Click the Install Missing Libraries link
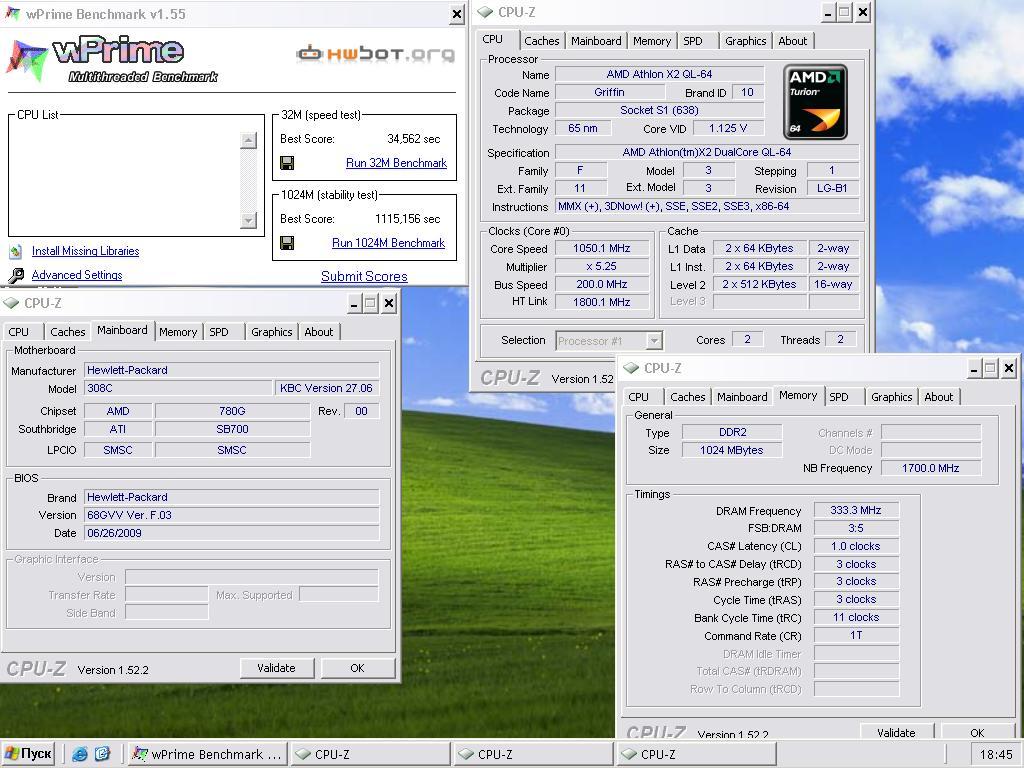Image resolution: width=1024 pixels, height=768 pixels. click(x=86, y=251)
